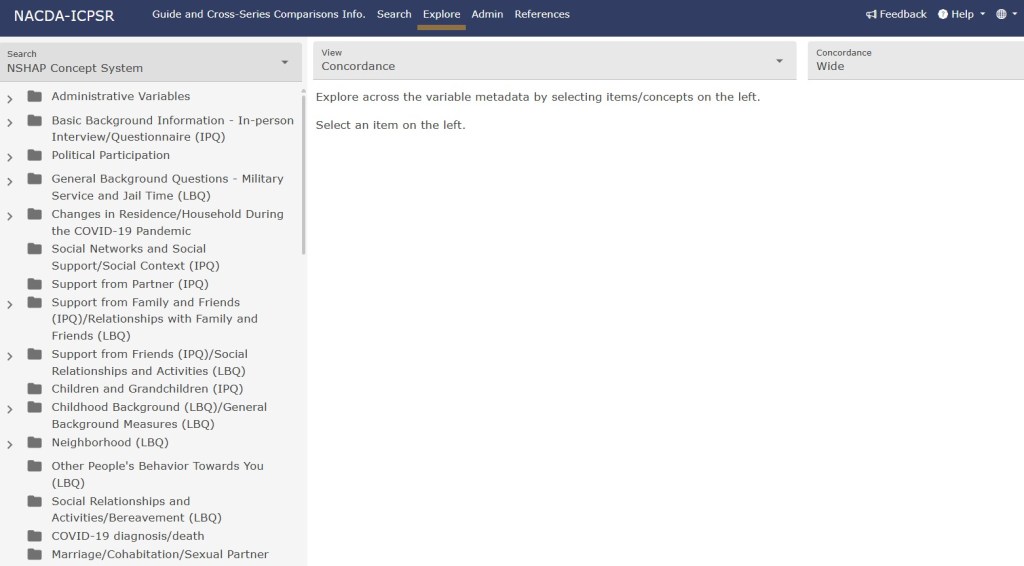Click the NACDA-ICPSR site title

pyautogui.click(x=64, y=16)
